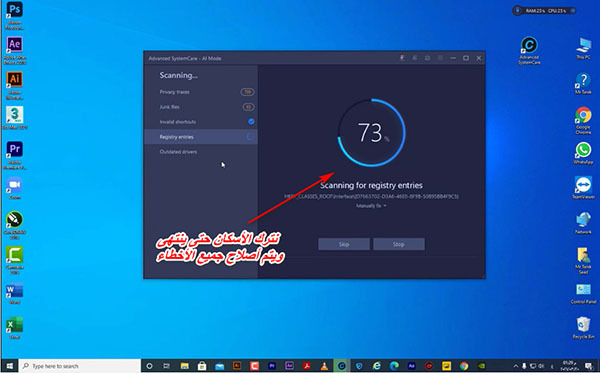Click the VLC cone icon in the taskbar
The image size is (600, 373).
pos(324,366)
